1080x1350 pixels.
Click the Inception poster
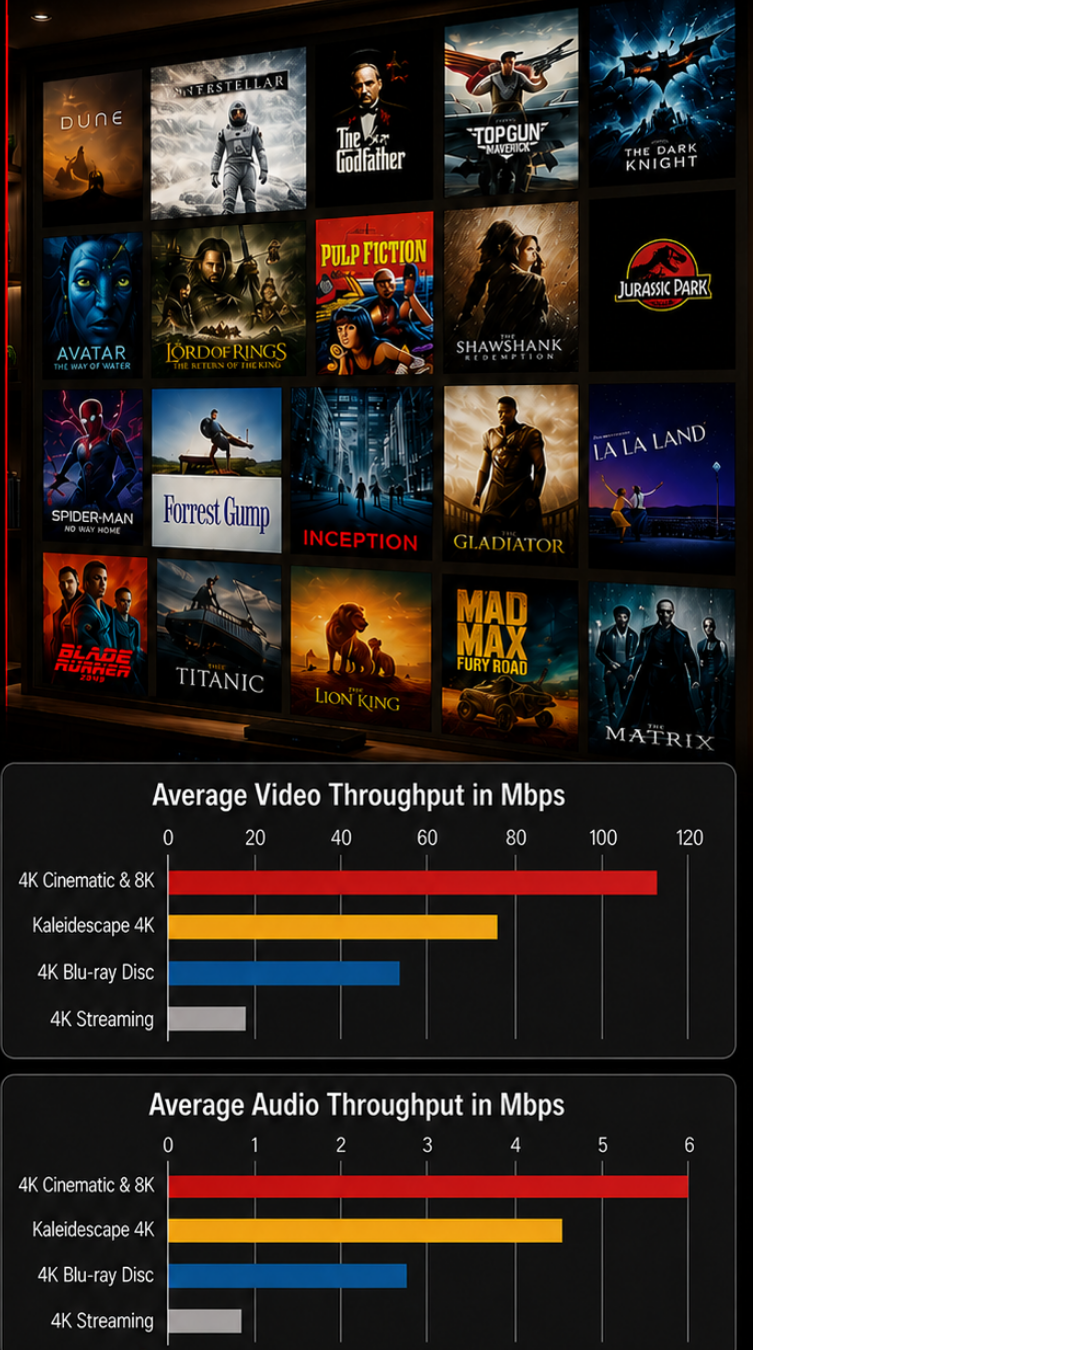click(x=362, y=472)
